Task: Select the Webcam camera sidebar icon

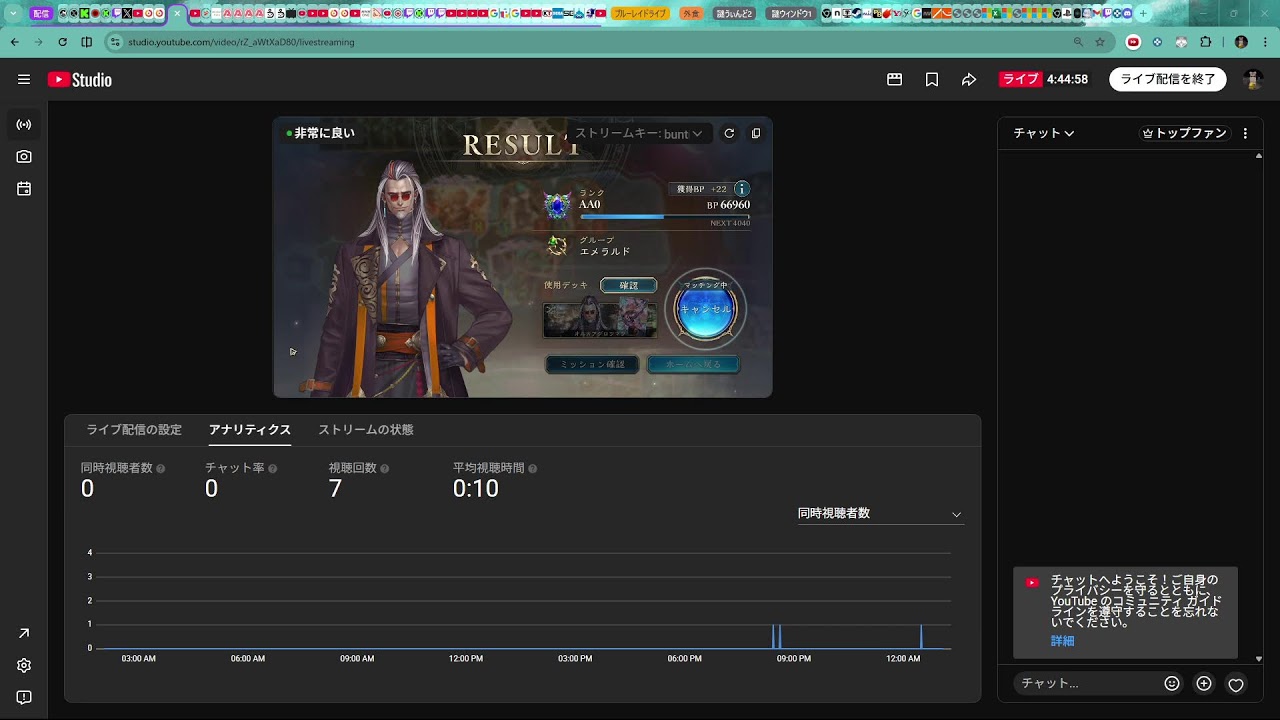Action: 24,157
